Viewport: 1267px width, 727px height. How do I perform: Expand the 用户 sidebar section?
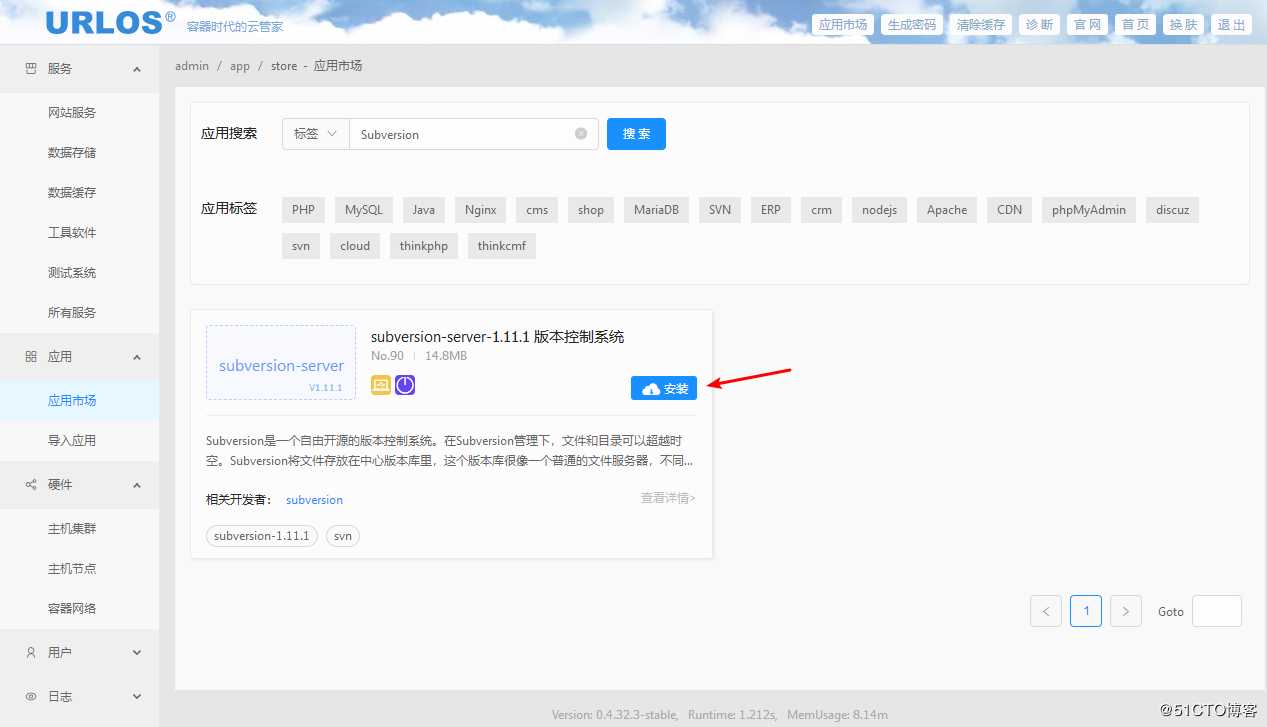point(137,653)
